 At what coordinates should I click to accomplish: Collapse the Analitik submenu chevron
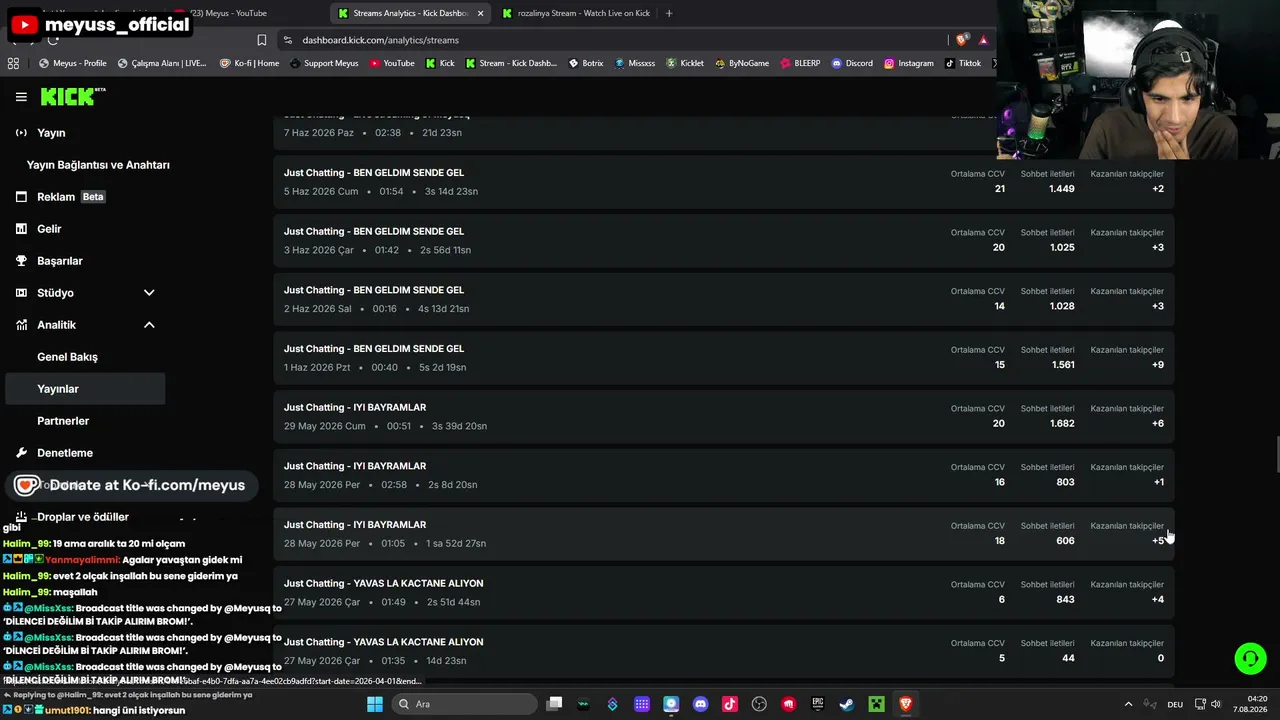point(149,325)
